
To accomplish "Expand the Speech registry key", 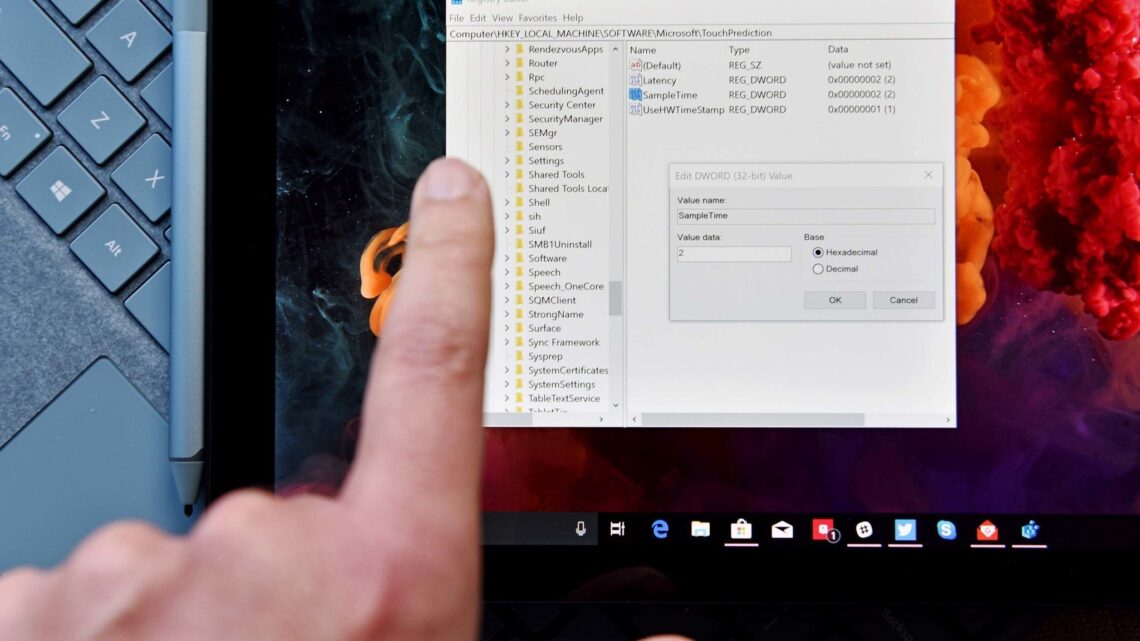I will tap(507, 272).
